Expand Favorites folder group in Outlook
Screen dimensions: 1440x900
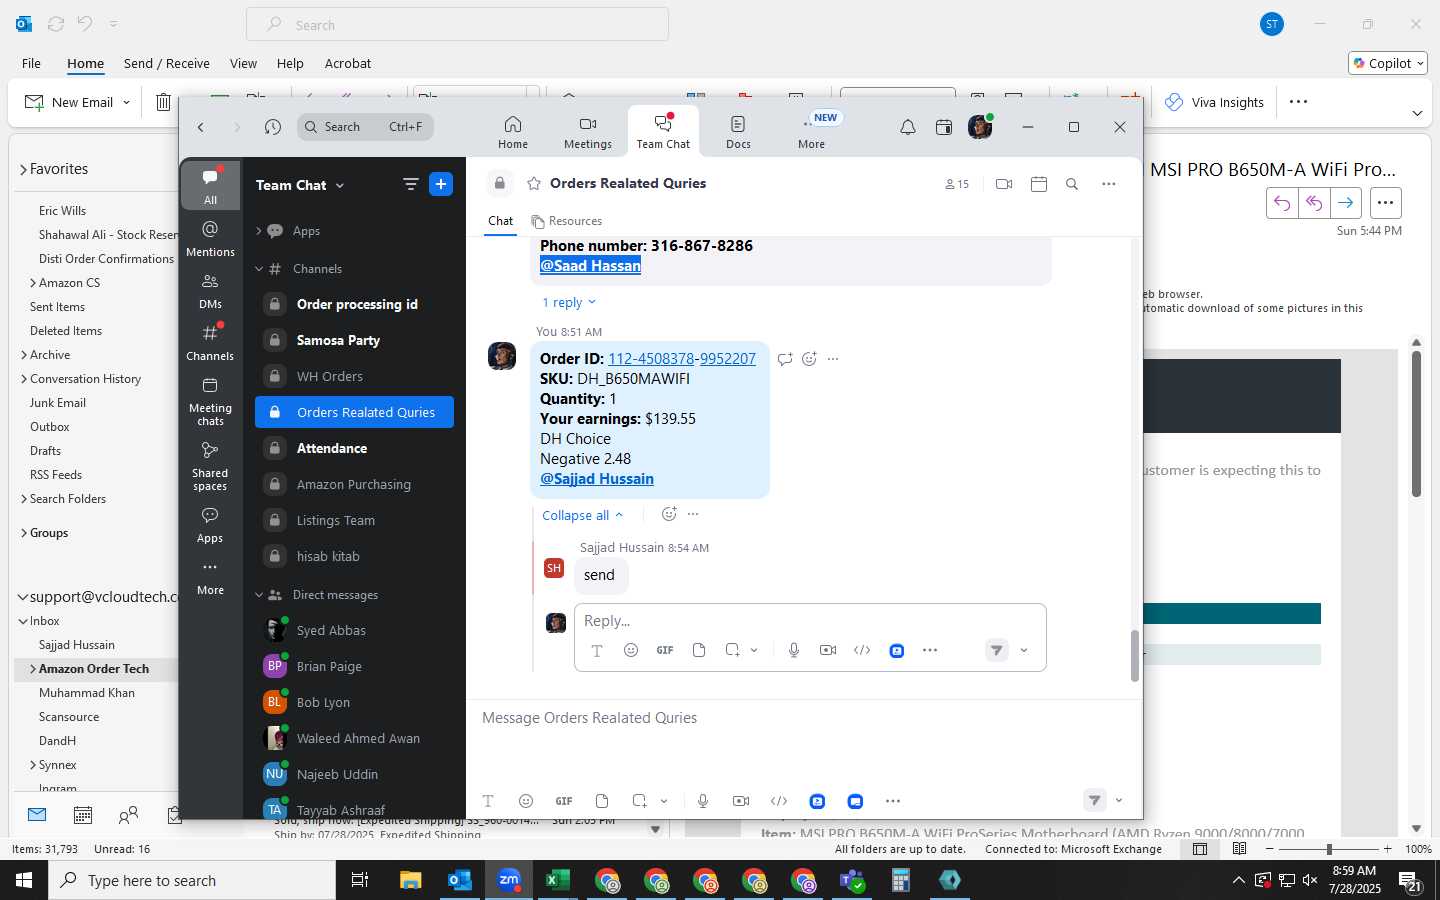23,169
